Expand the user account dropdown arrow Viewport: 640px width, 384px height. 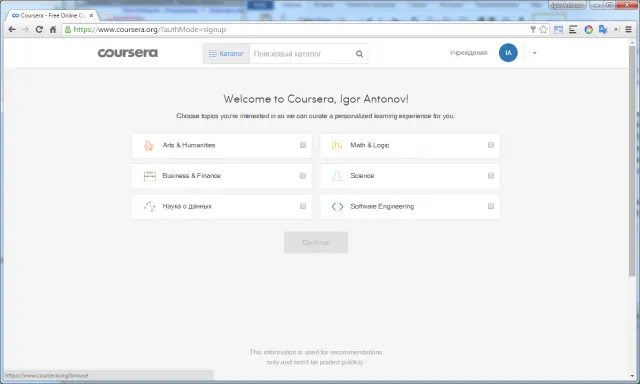(534, 53)
